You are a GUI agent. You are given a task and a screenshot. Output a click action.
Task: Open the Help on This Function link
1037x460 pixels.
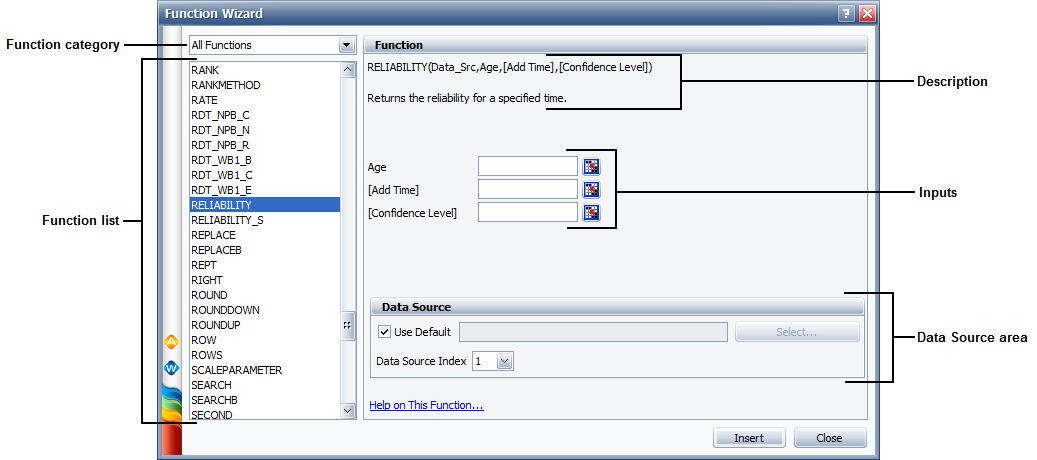(x=426, y=405)
